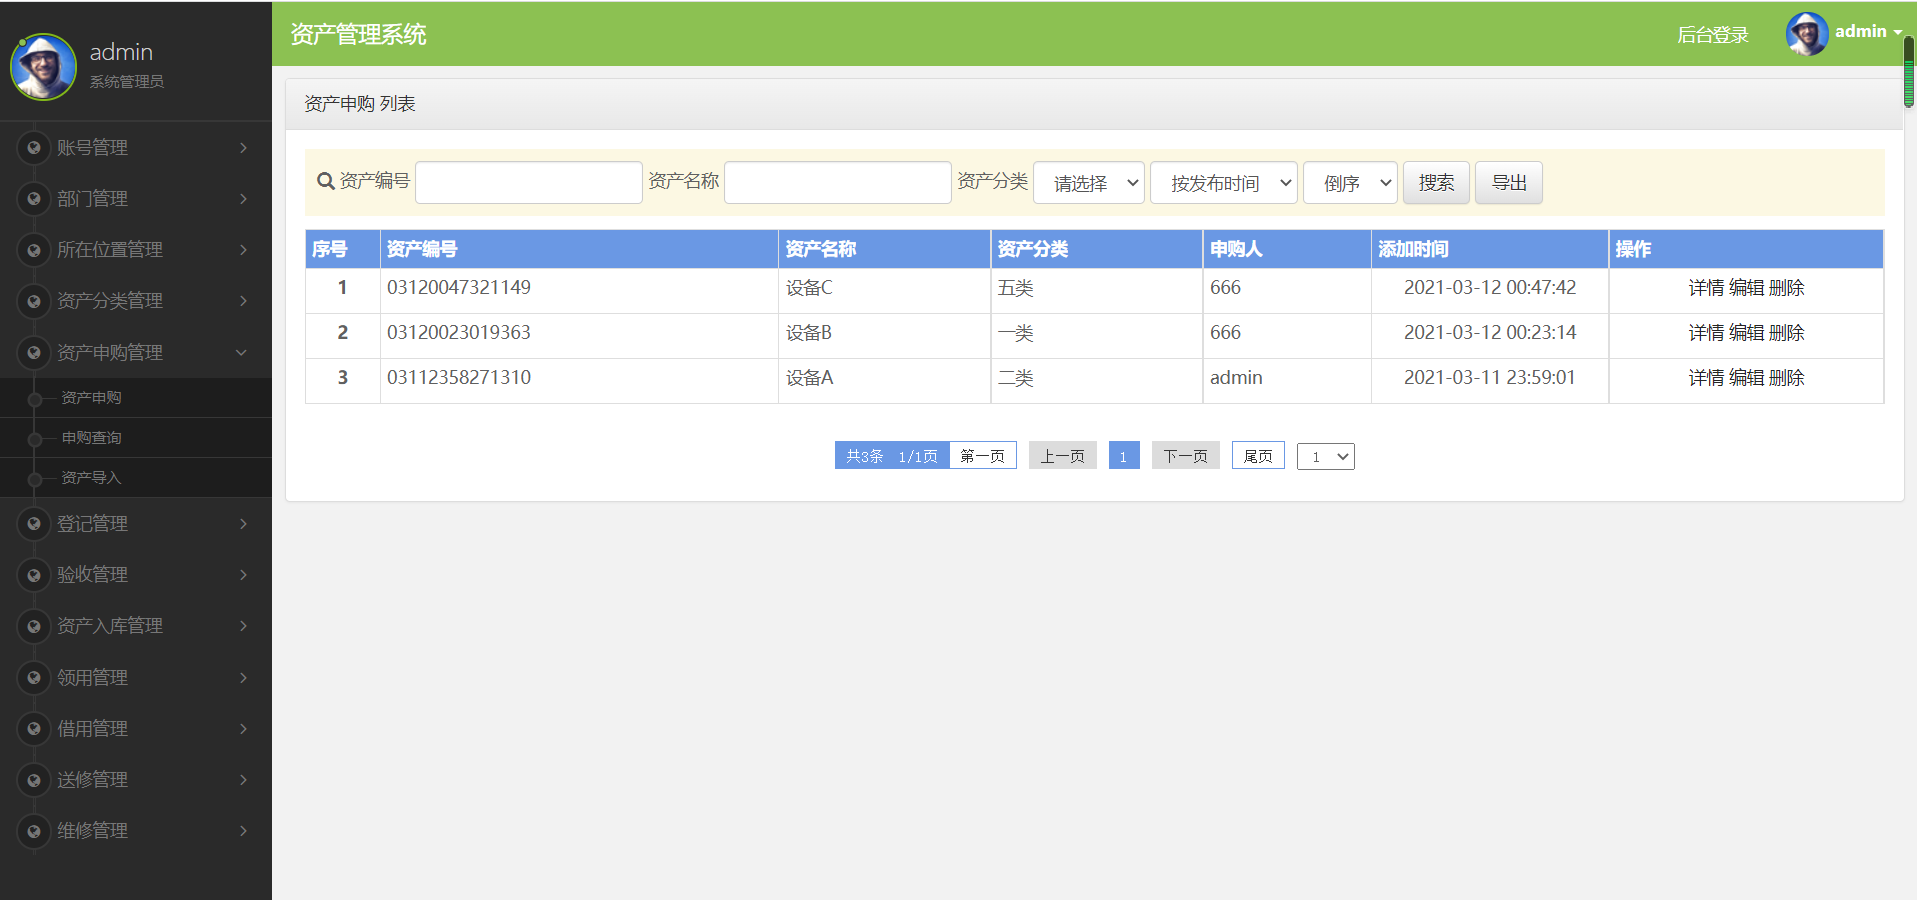The image size is (1917, 900).
Task: Open the 按发布时间 sort dropdown
Action: [x=1224, y=183]
